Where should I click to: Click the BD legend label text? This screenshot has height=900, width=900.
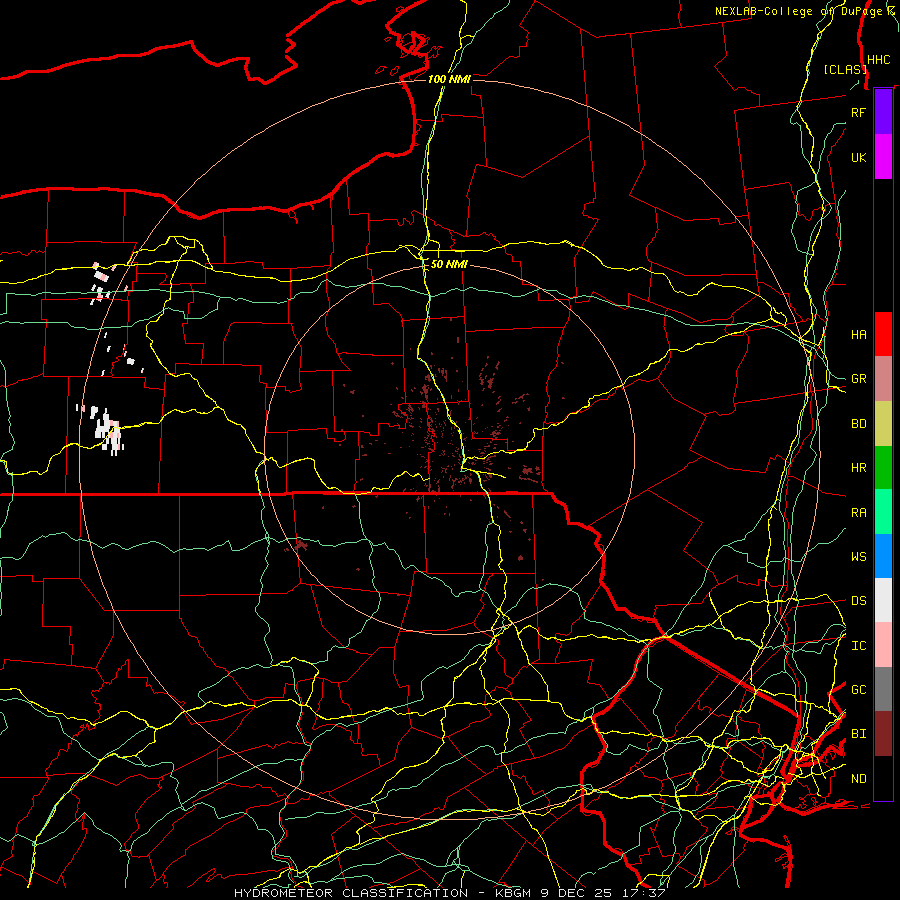(858, 424)
